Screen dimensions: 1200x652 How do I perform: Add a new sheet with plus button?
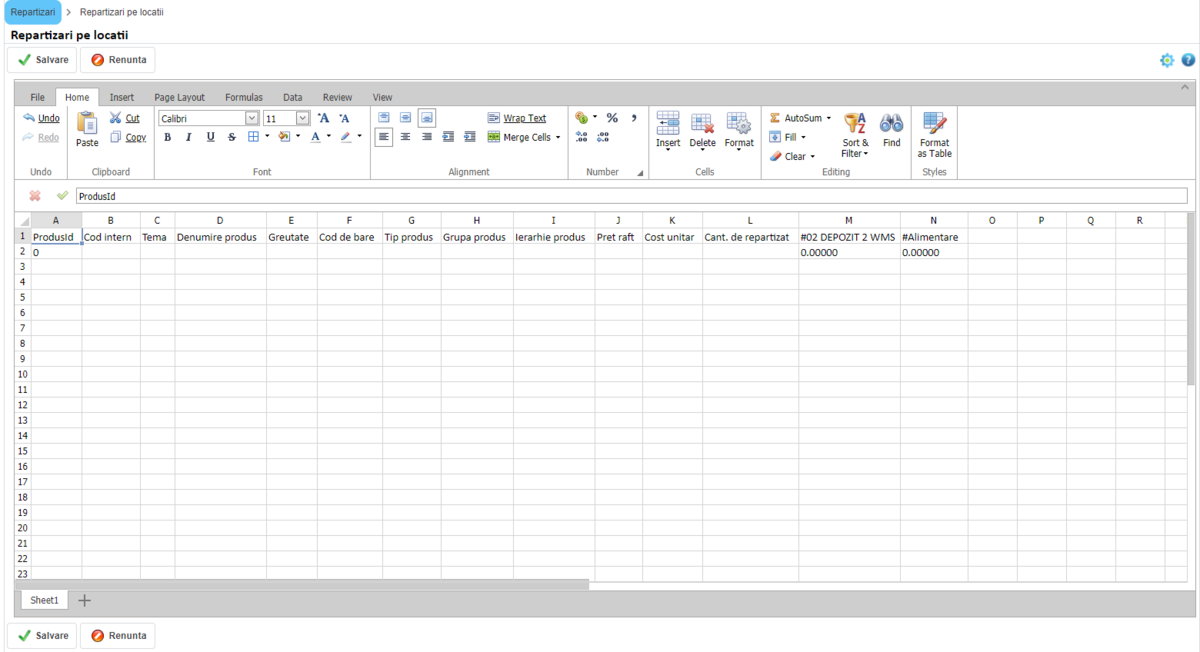coord(84,600)
